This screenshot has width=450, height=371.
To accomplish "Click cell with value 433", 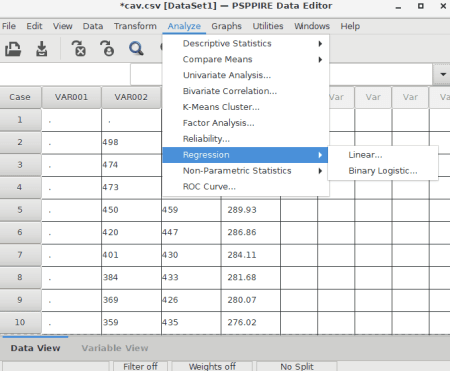I will pos(191,277).
